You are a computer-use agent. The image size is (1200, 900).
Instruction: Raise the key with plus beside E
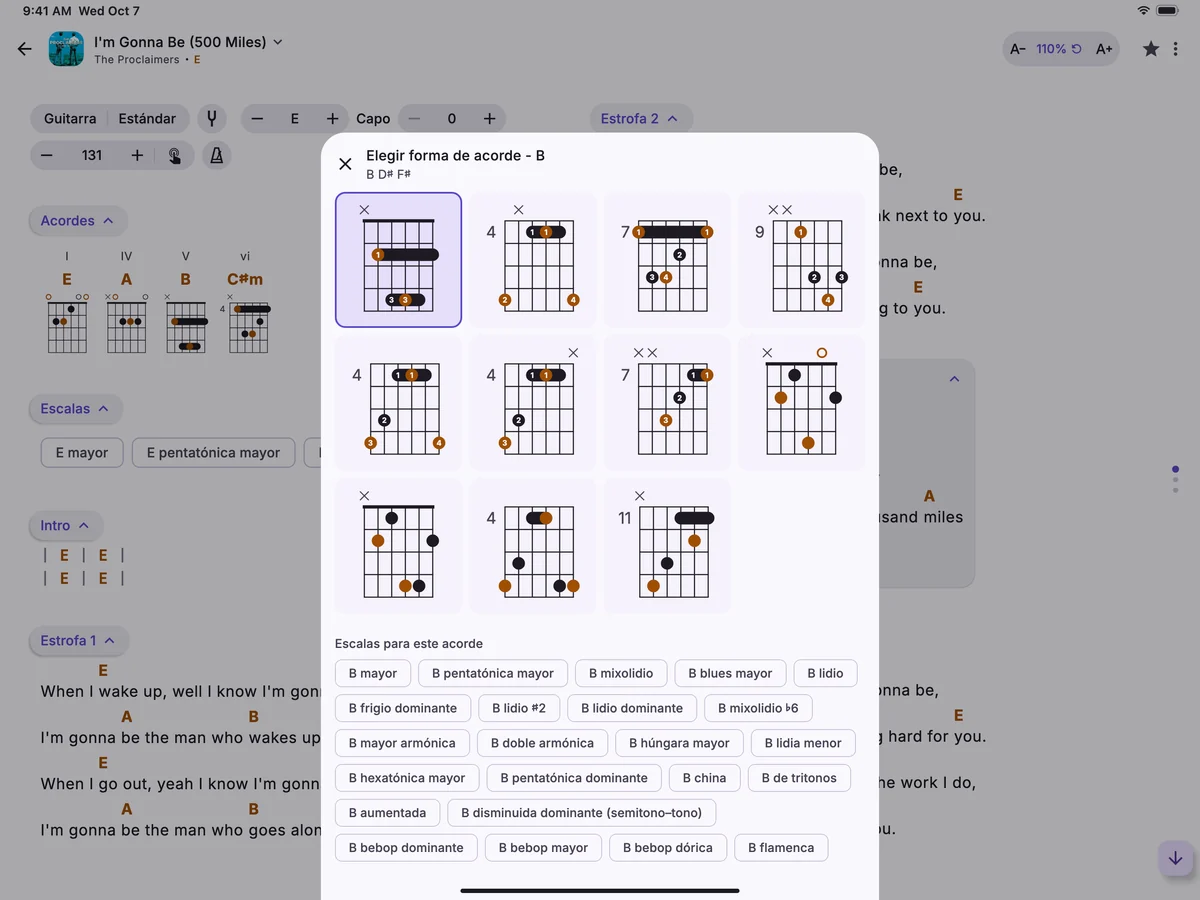tap(333, 119)
